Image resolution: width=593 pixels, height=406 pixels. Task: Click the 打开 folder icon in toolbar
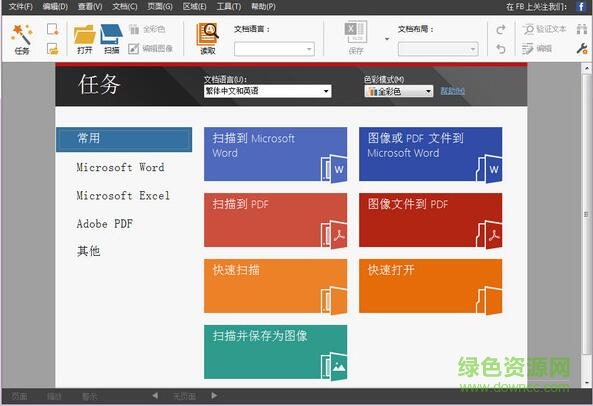coord(84,39)
